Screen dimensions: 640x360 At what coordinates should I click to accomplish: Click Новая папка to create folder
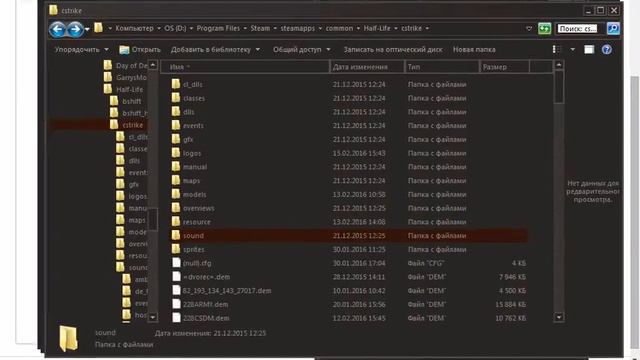point(474,49)
